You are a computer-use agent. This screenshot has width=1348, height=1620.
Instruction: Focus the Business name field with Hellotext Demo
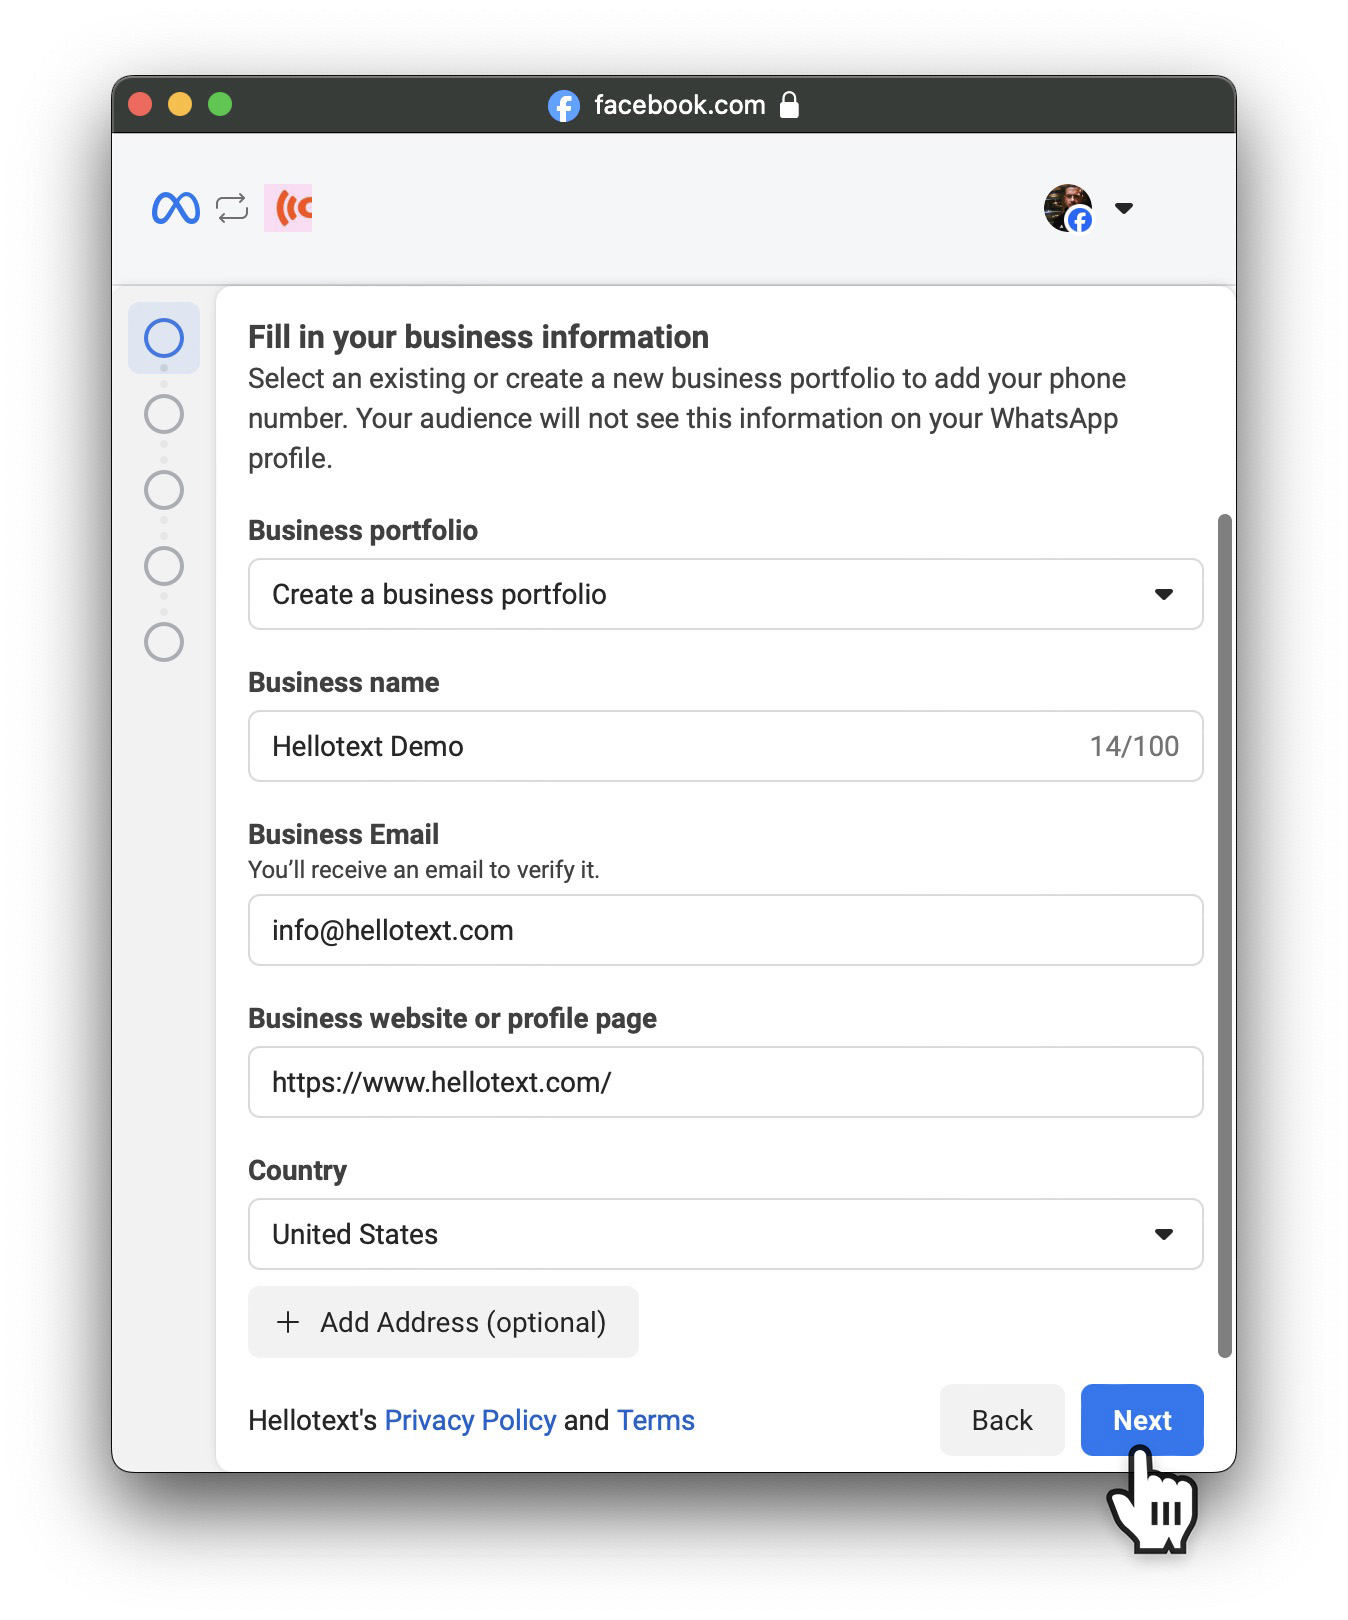click(725, 746)
